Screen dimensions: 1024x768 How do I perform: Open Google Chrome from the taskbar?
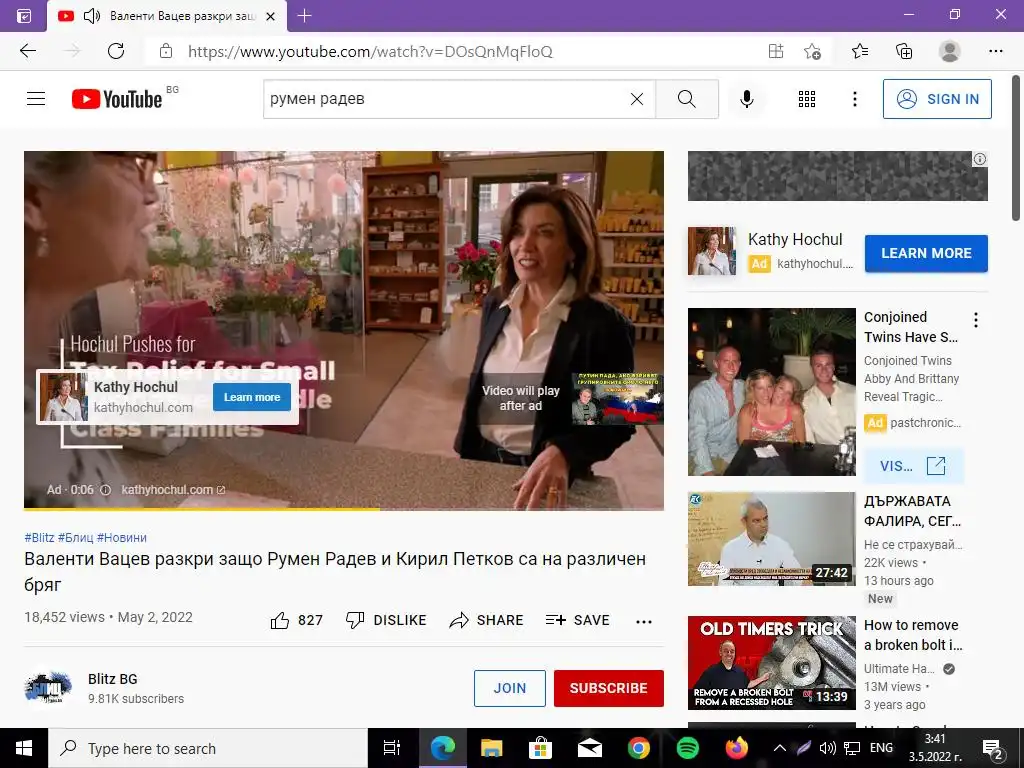pos(639,748)
